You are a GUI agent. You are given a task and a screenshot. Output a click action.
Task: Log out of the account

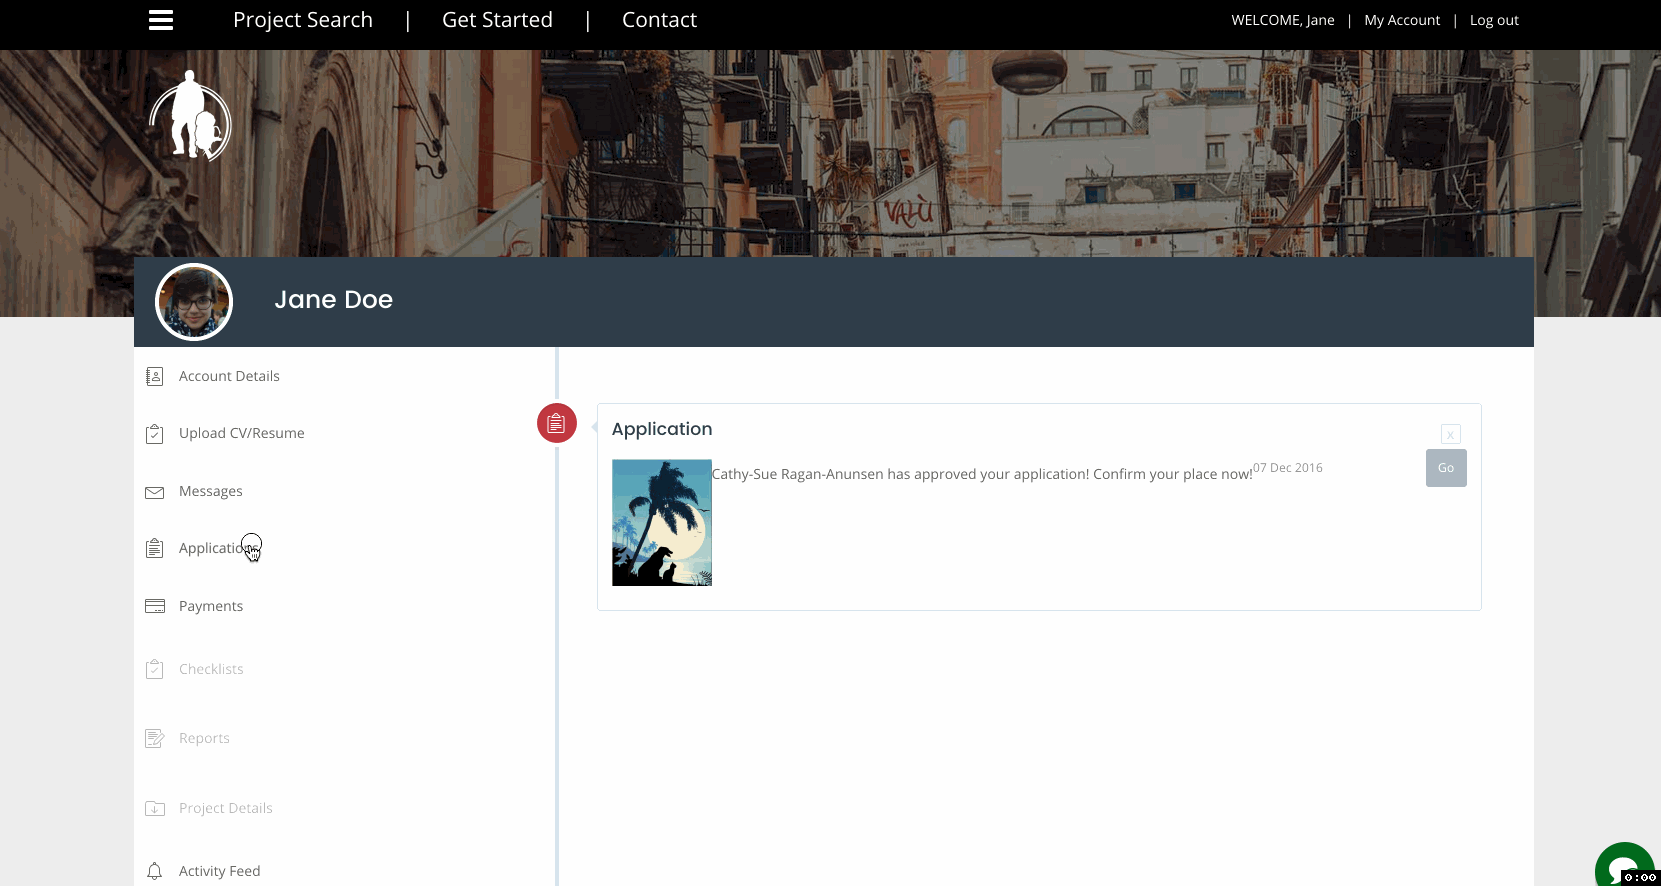tap(1494, 20)
